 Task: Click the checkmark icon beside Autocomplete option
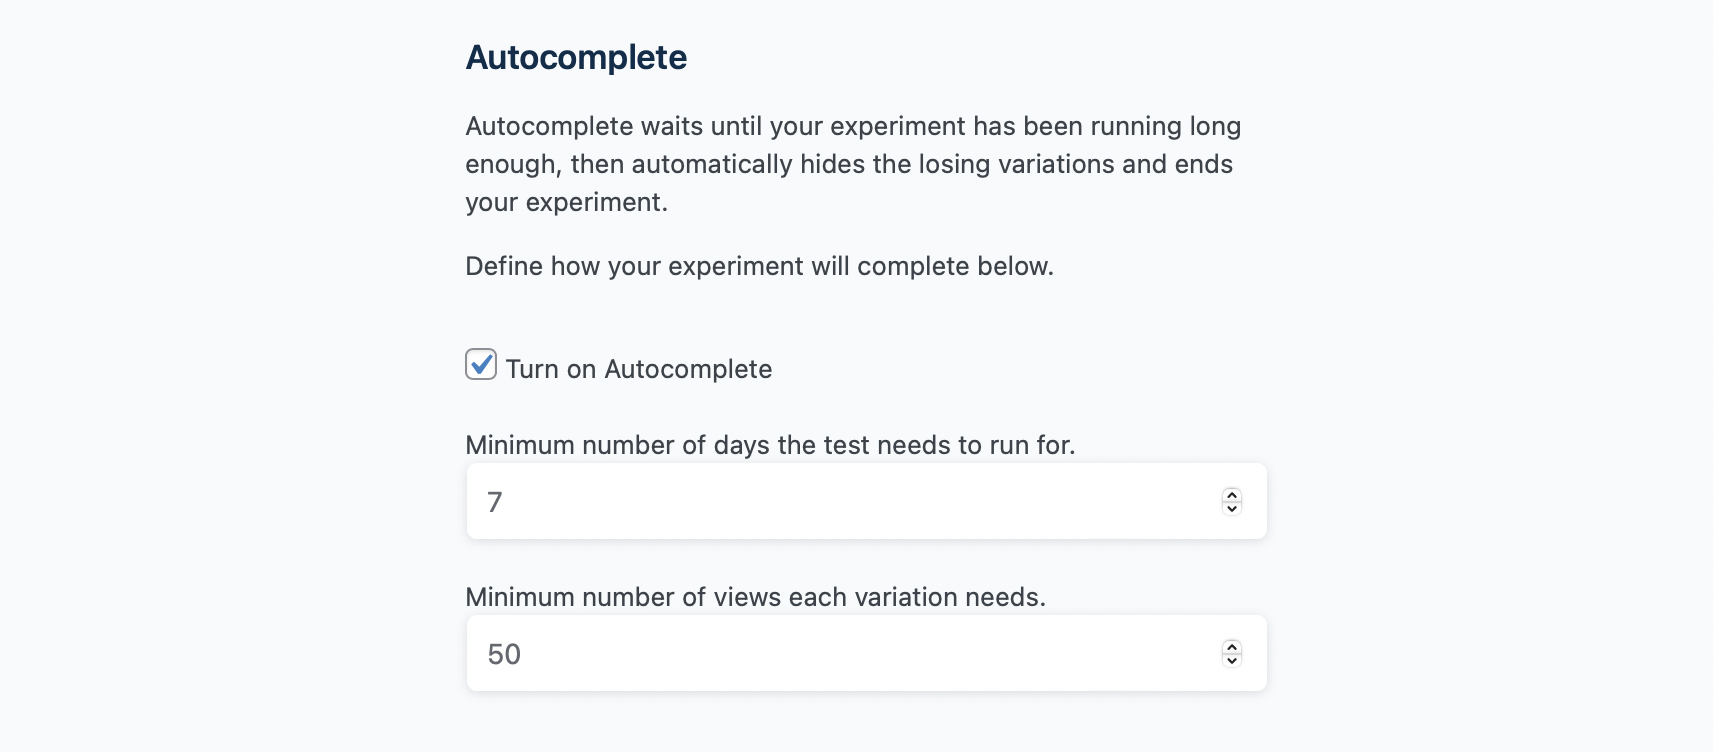[482, 363]
